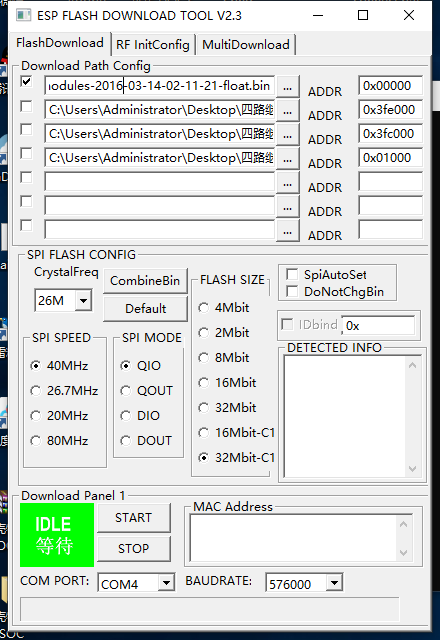Choose 16Mbit flash size
The image size is (440, 640).
tap(203, 382)
